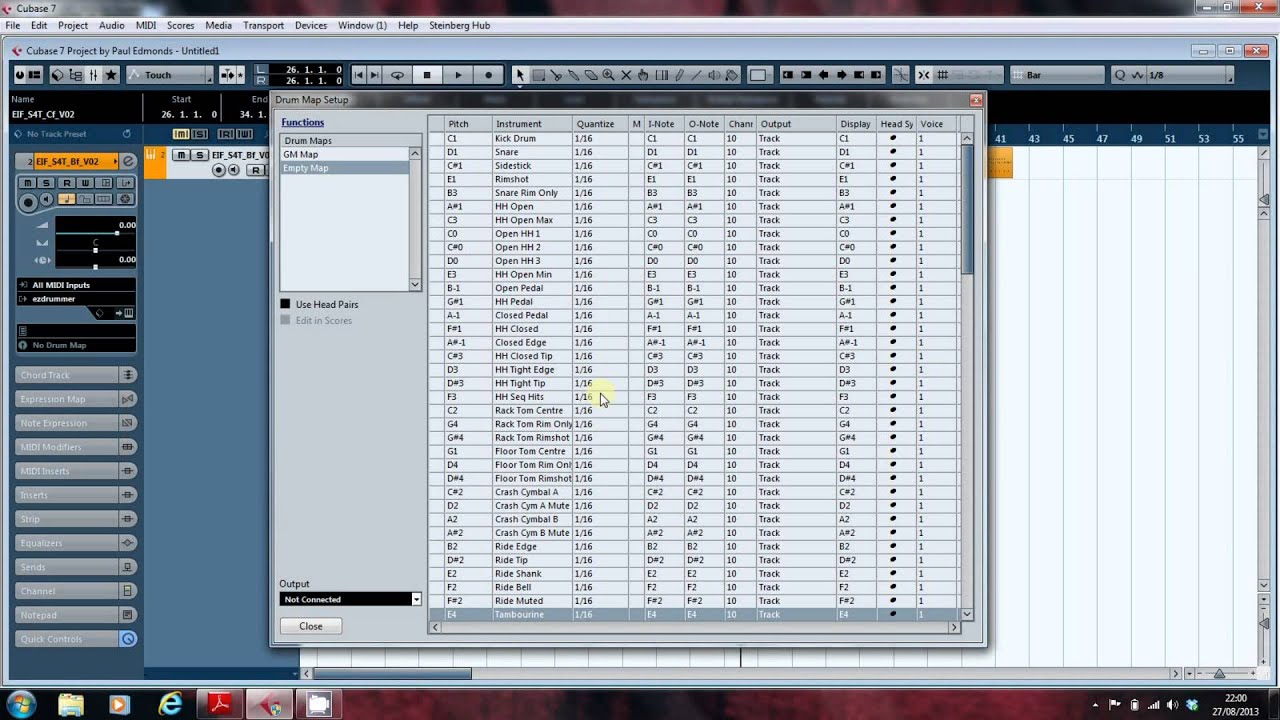Screen dimensions: 1280x720
Task: Select the Glue tool
Action: point(573,75)
